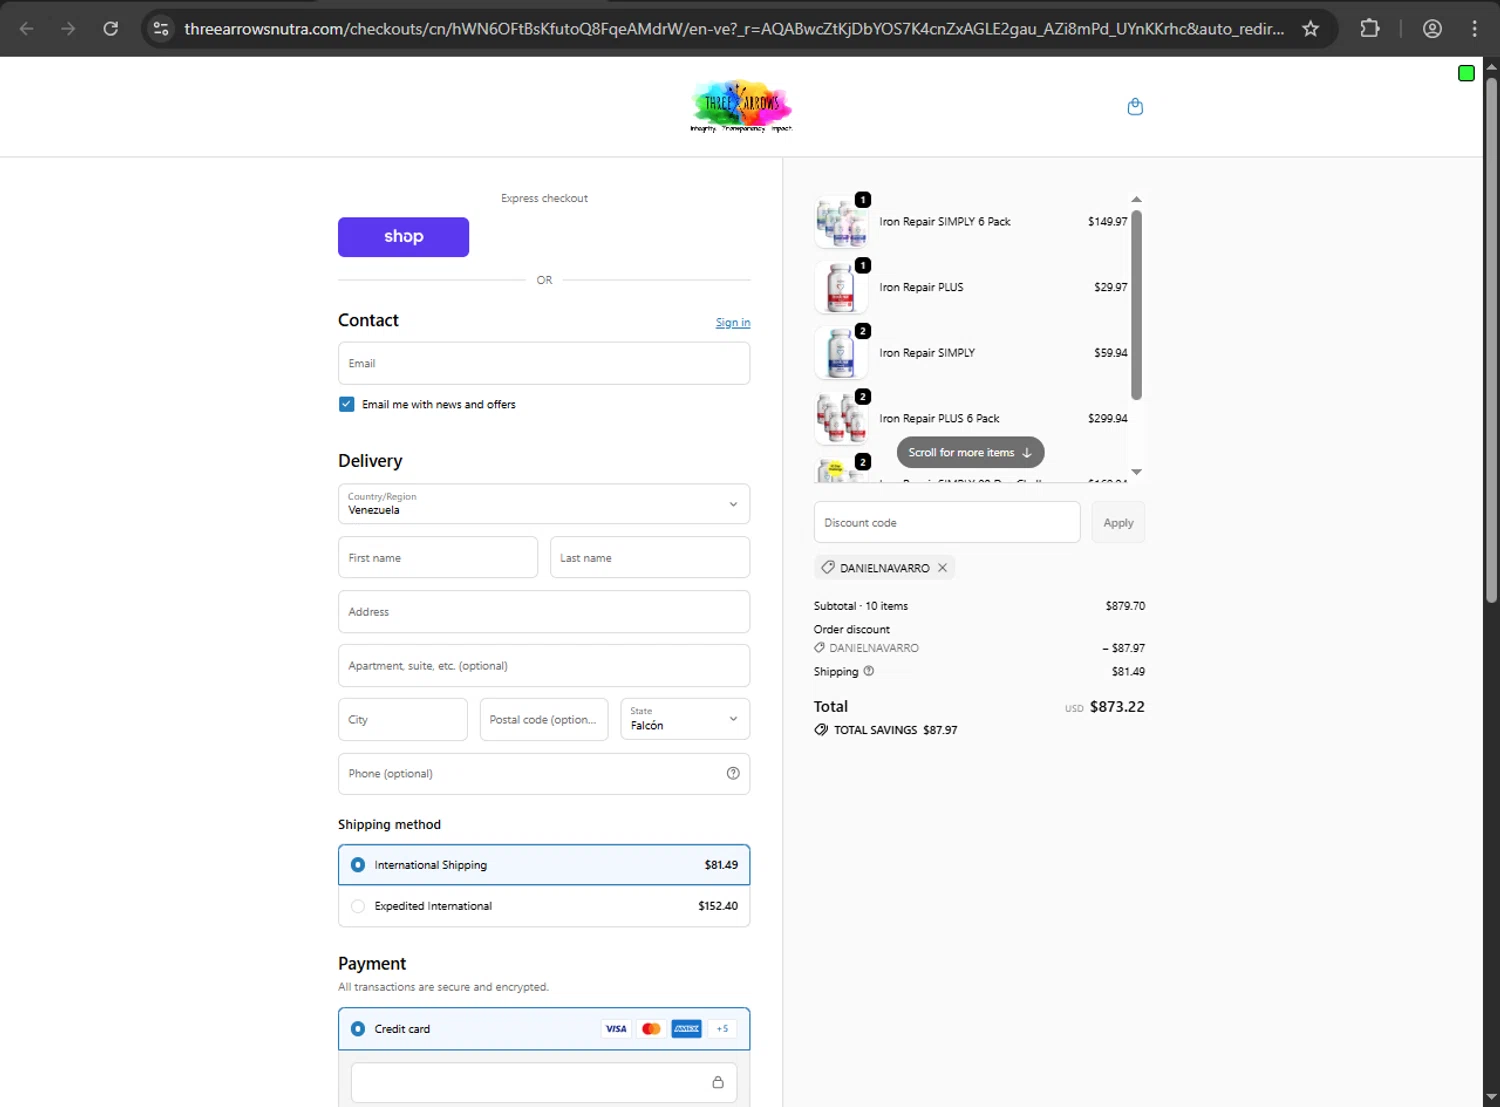
Task: Click the Sign in link
Action: pos(733,322)
